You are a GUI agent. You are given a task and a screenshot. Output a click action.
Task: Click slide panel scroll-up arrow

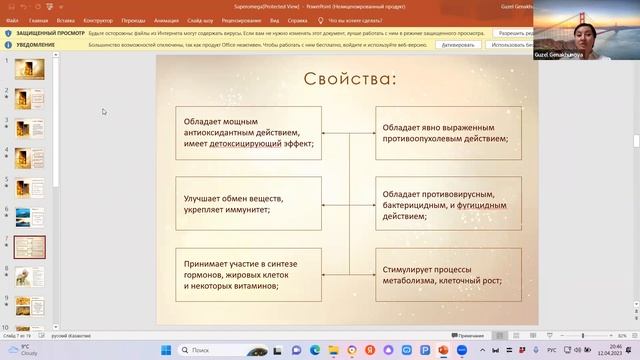coord(56,55)
